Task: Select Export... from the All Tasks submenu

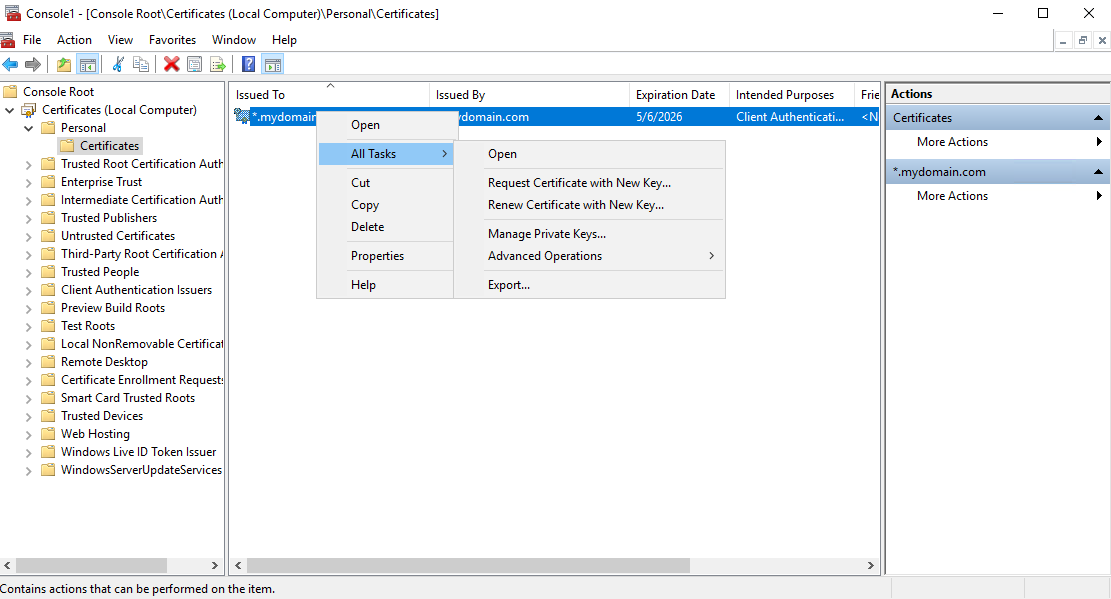Action: (x=508, y=285)
